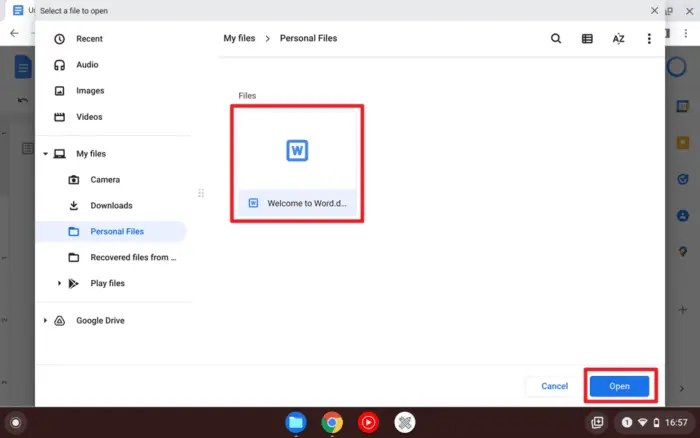Click the Cancel button

[x=554, y=386]
